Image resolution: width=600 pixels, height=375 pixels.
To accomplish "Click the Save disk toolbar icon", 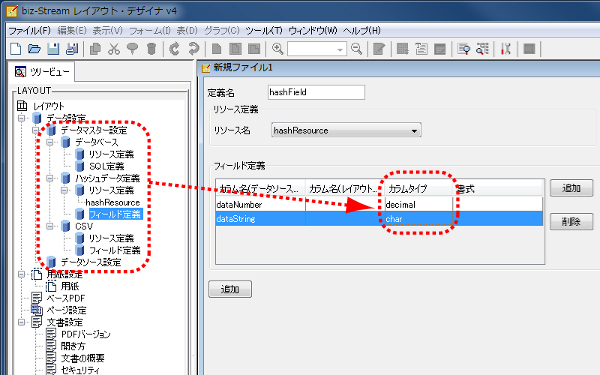I will click(x=53, y=49).
